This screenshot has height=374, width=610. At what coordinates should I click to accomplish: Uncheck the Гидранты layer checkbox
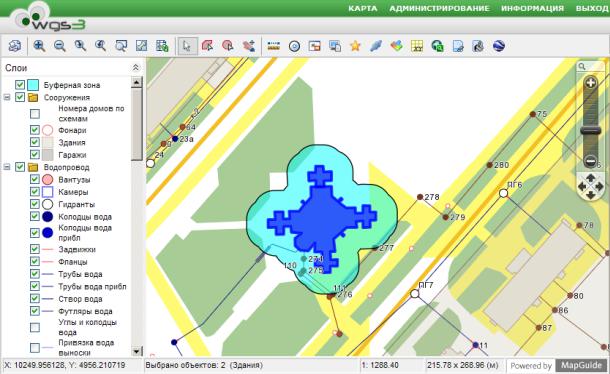(35, 204)
